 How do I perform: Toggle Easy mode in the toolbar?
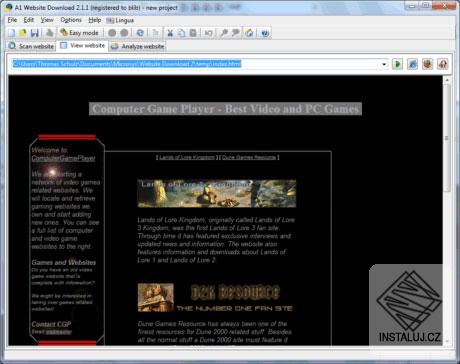click(79, 33)
